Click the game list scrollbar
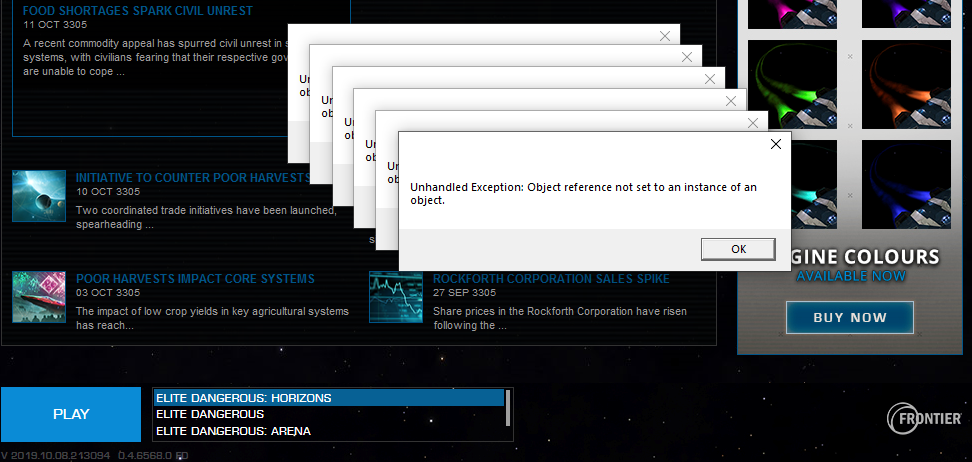 (x=508, y=407)
